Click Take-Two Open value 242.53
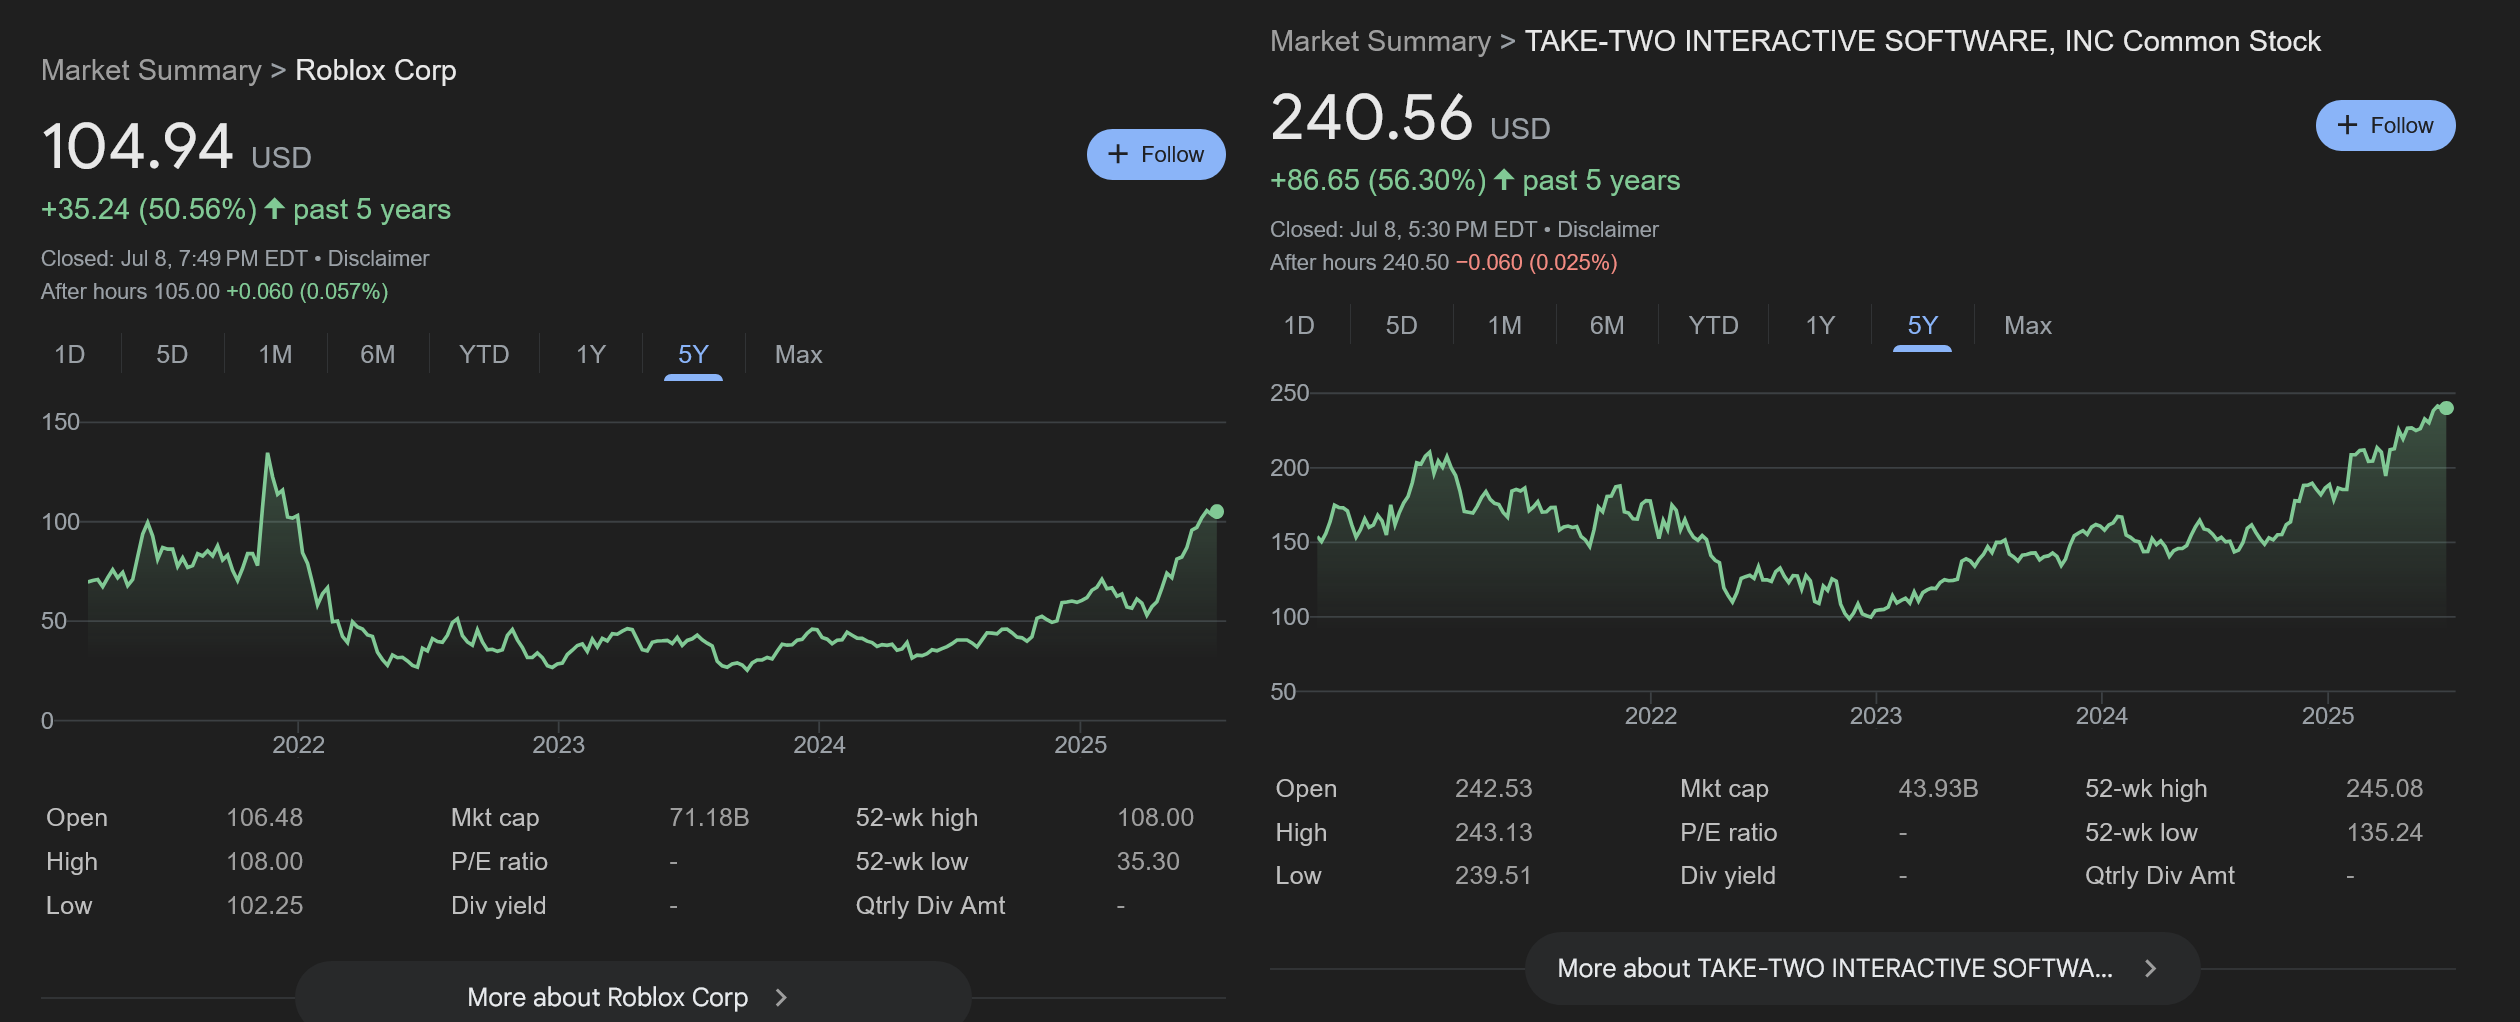Screen dimensions: 2520x1022 click(1493, 788)
